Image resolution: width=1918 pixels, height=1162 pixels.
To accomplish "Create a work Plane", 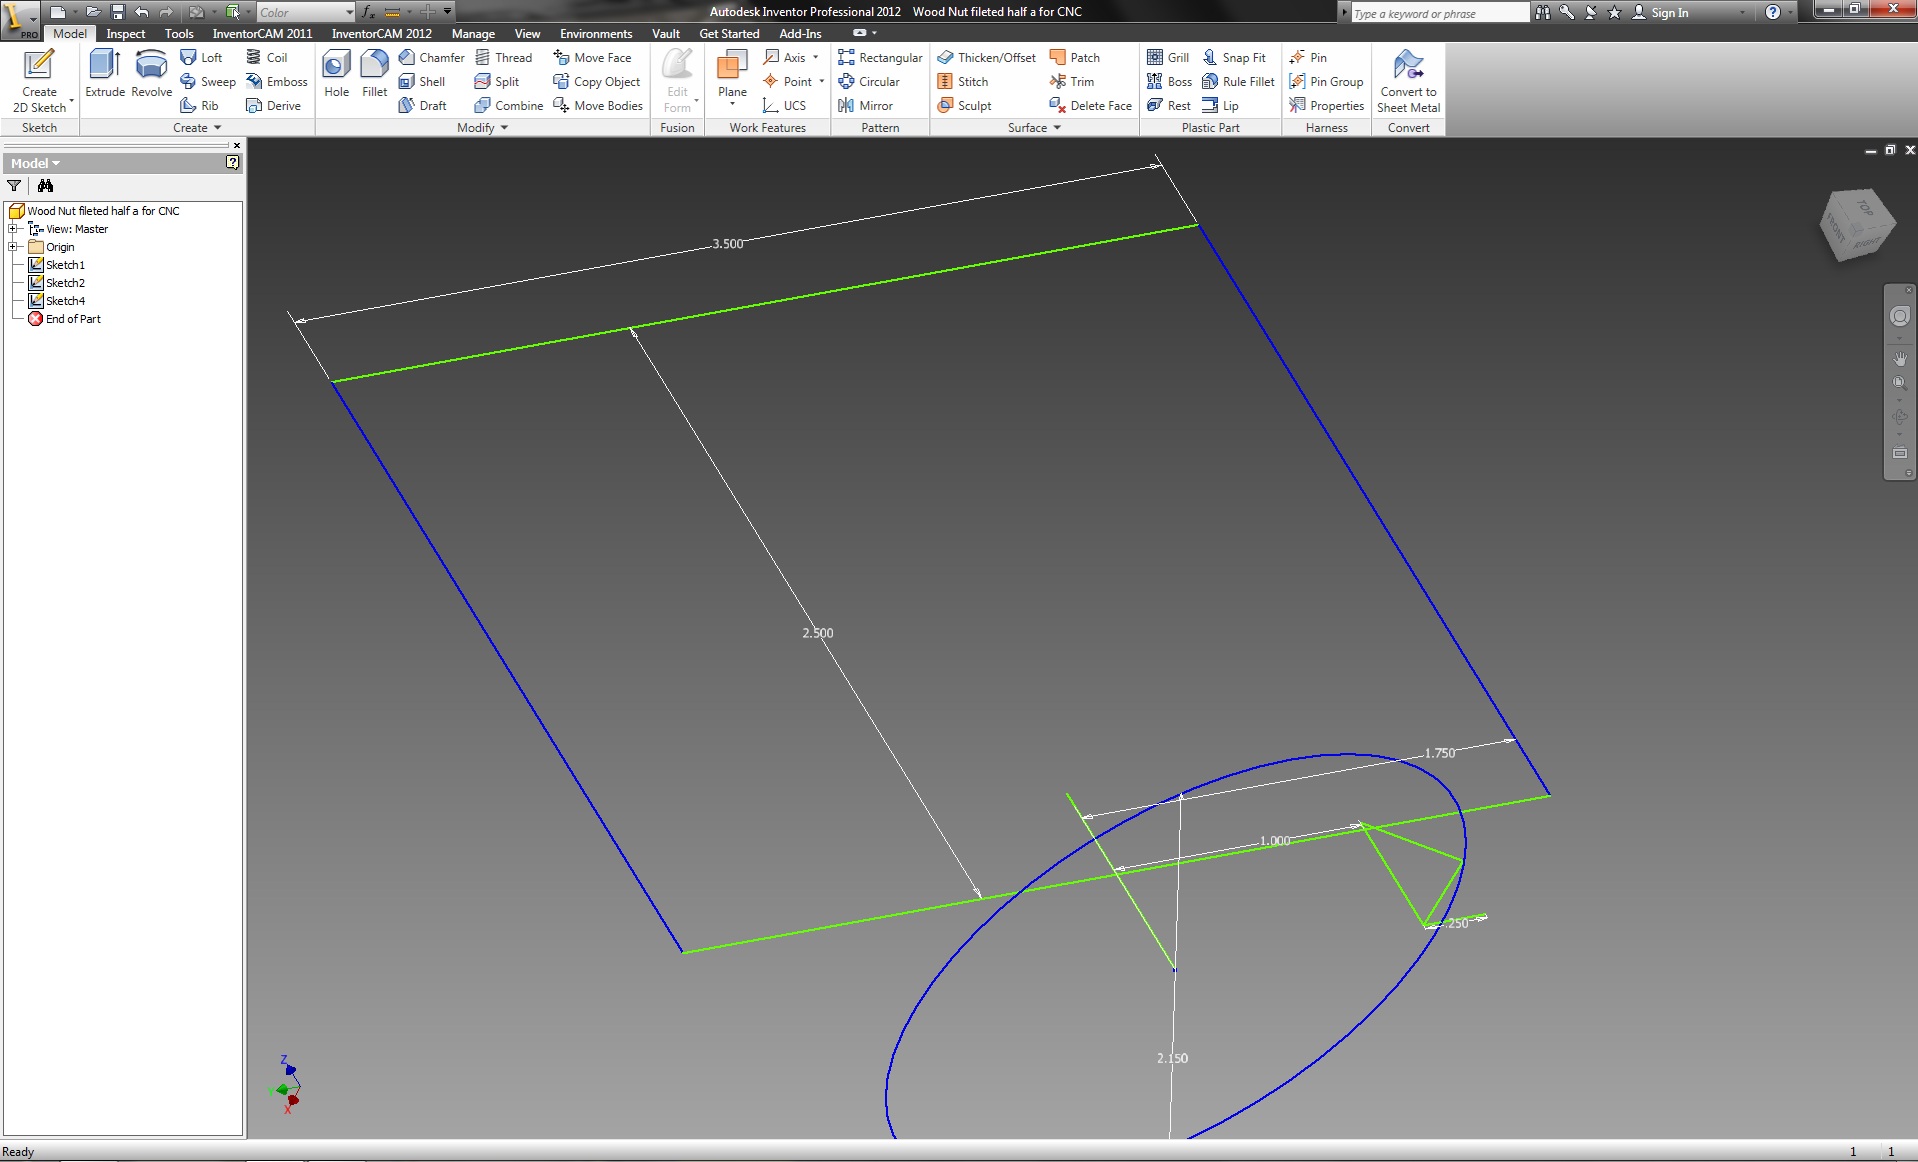I will point(732,76).
